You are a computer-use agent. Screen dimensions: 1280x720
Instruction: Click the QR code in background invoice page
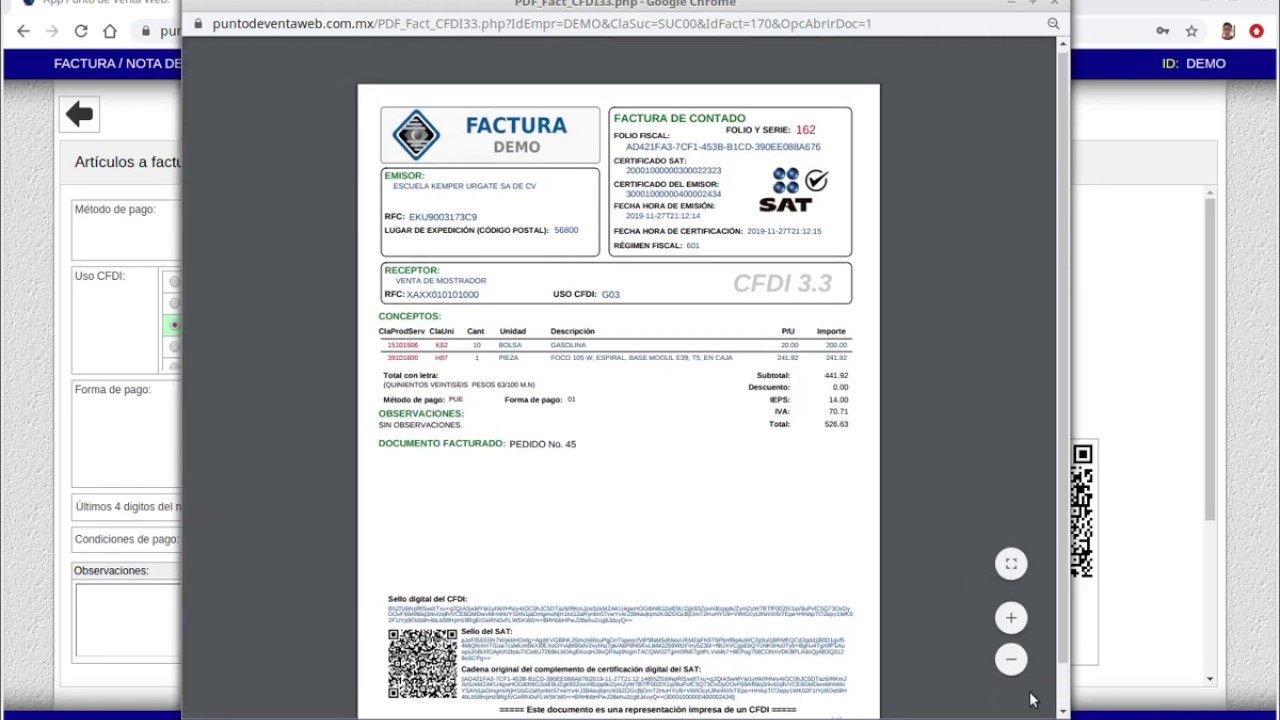(x=1082, y=511)
